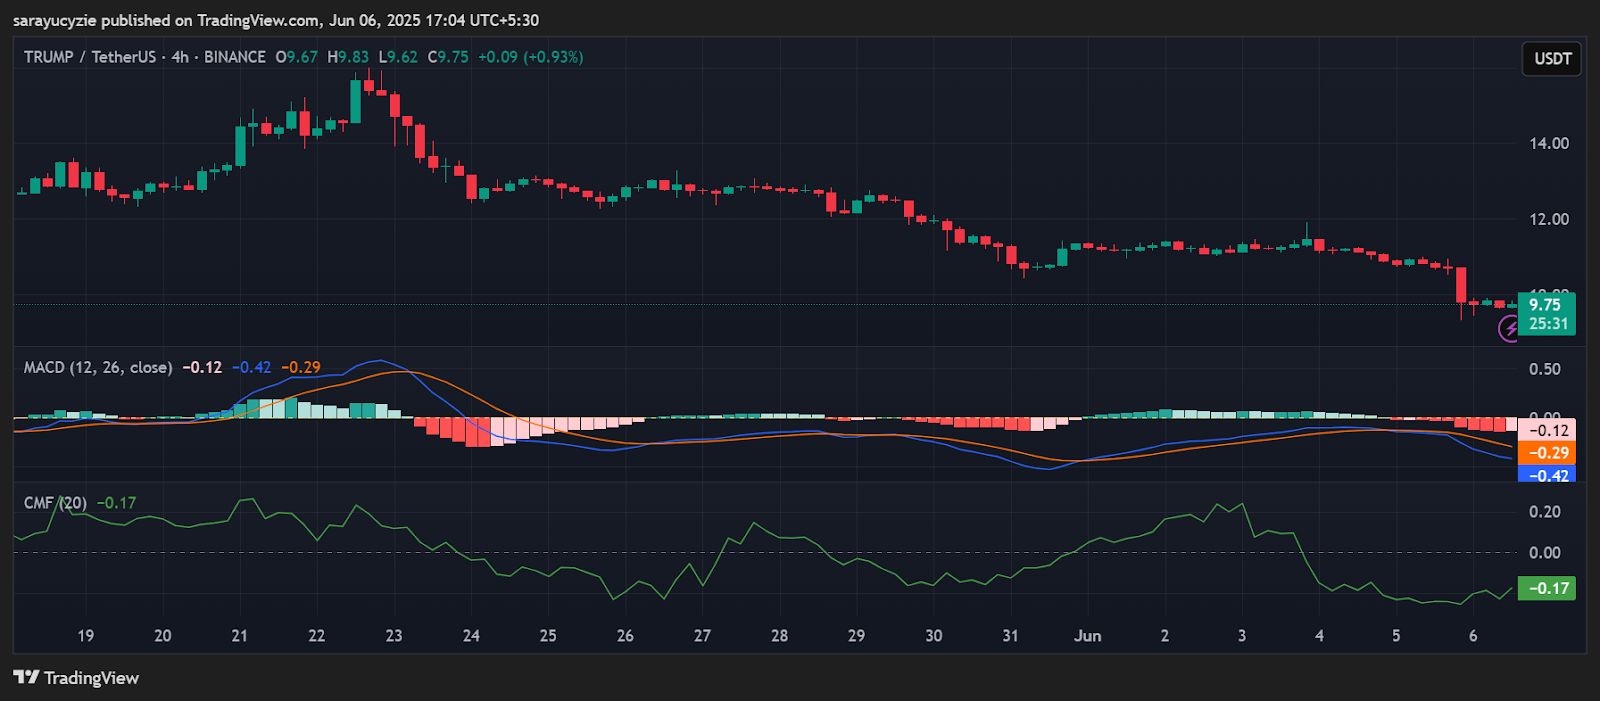Click the change value +0.09 (+0.93%)
Viewport: 1600px width, 701px height.
point(530,57)
